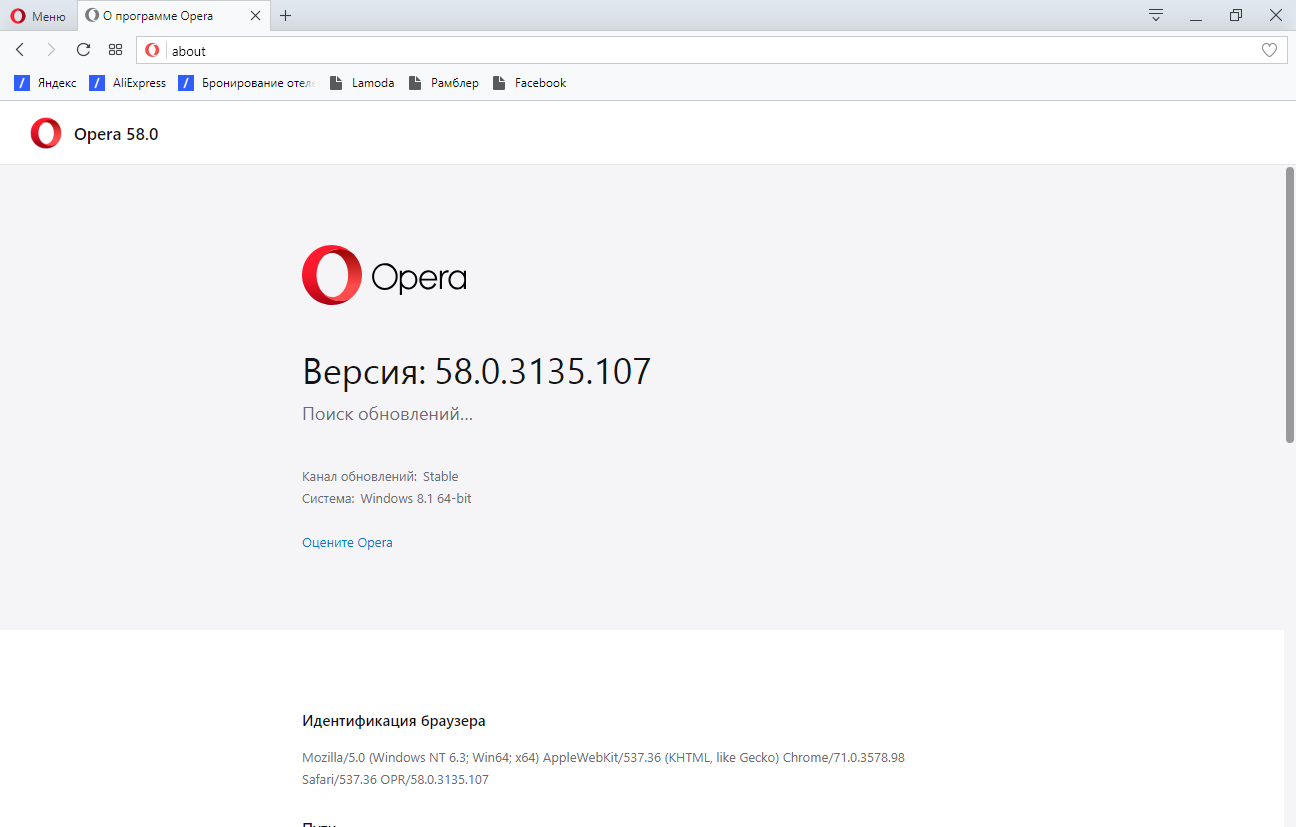
Task: Reload the page with refresh icon
Action: tap(83, 50)
